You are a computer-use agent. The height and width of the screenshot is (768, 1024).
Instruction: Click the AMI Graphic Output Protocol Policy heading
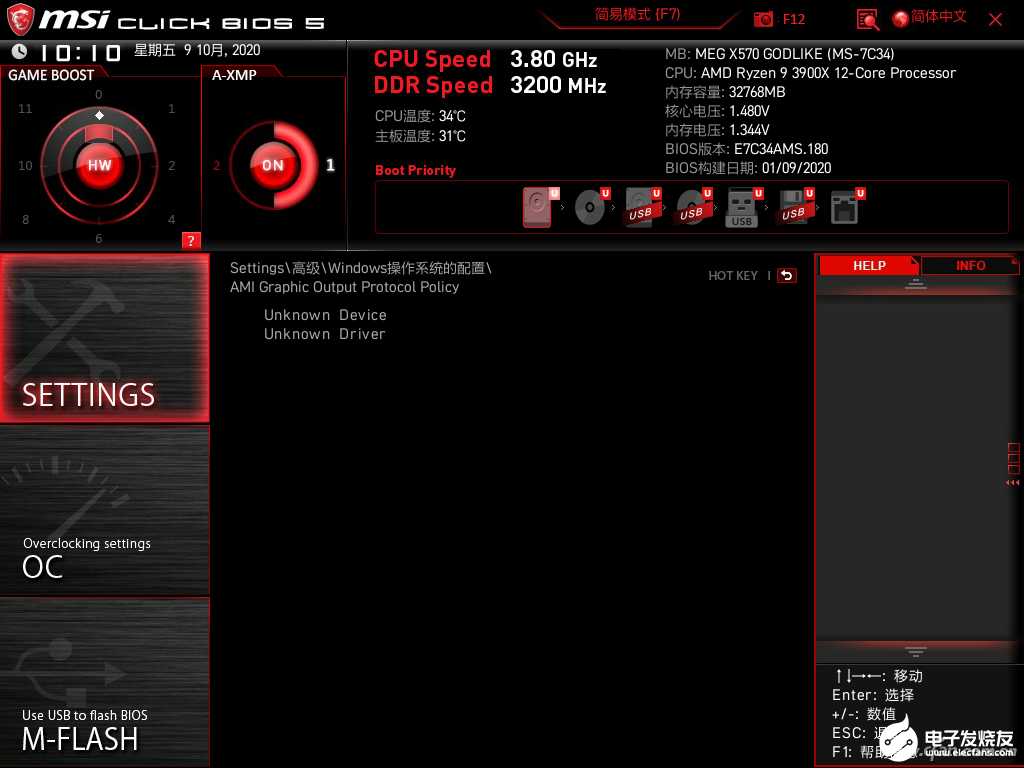(x=344, y=287)
